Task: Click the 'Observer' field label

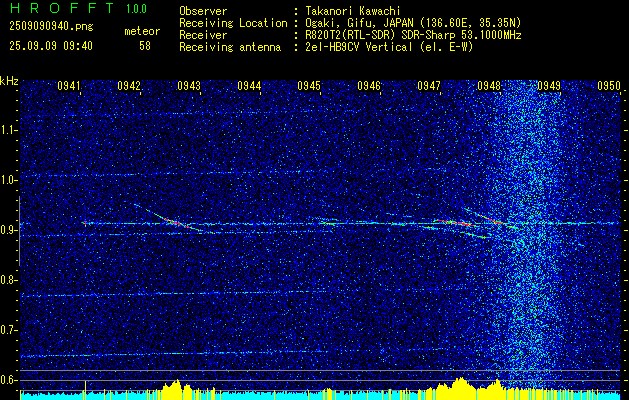Action: coord(203,11)
